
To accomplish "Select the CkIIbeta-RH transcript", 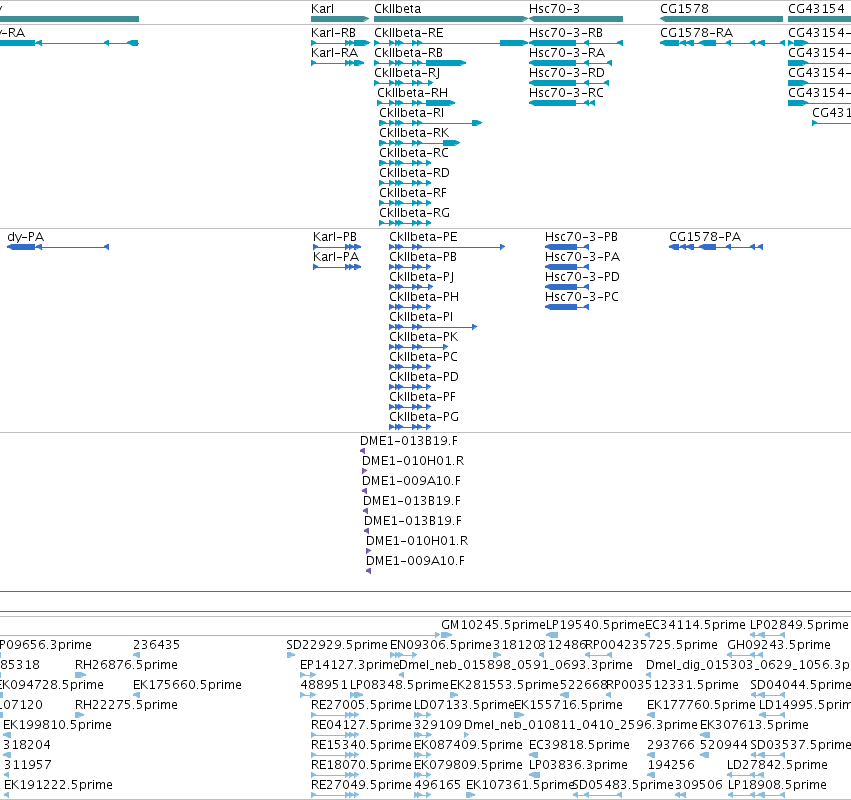I will [x=412, y=93].
